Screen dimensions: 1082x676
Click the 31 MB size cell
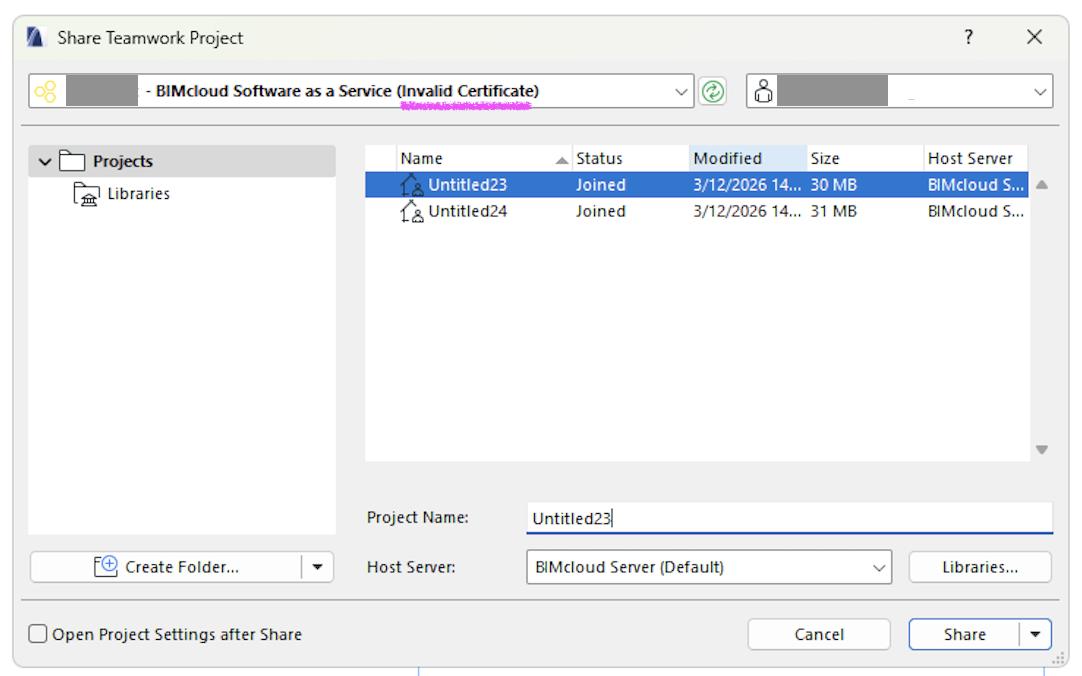point(834,211)
